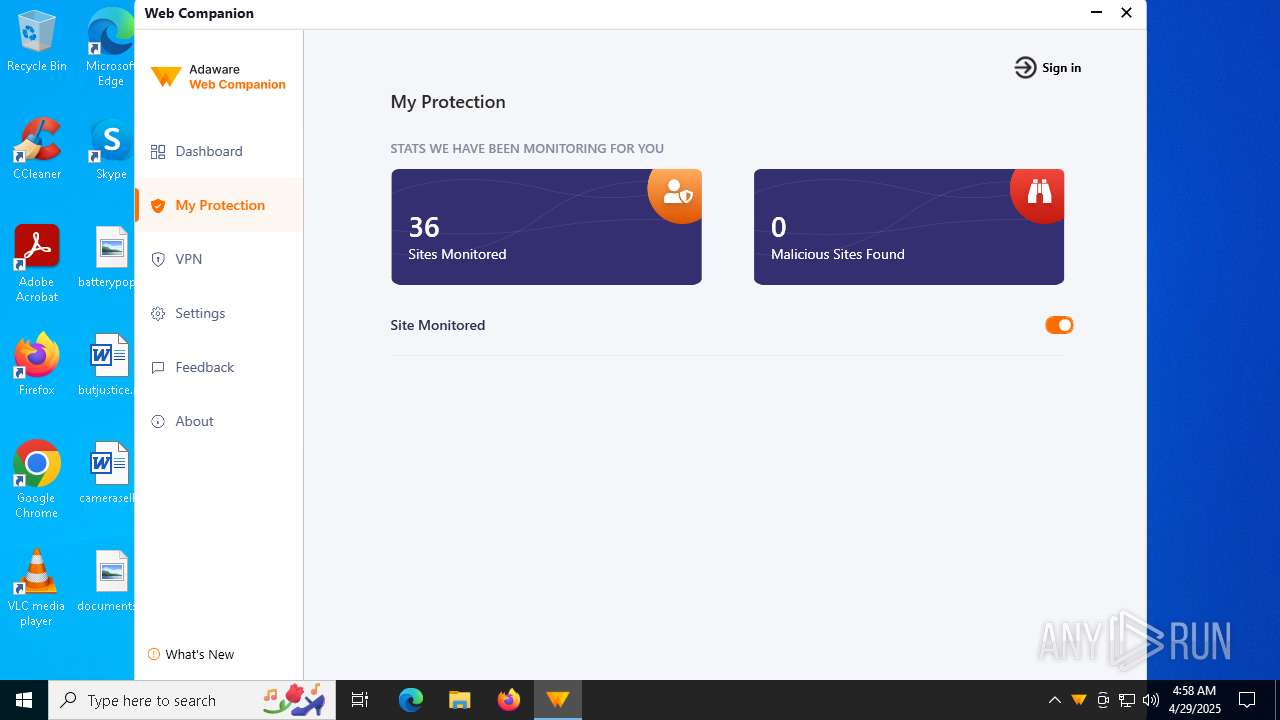This screenshot has width=1280, height=720.
Task: Open File Explorer from the taskbar
Action: pyautogui.click(x=460, y=700)
